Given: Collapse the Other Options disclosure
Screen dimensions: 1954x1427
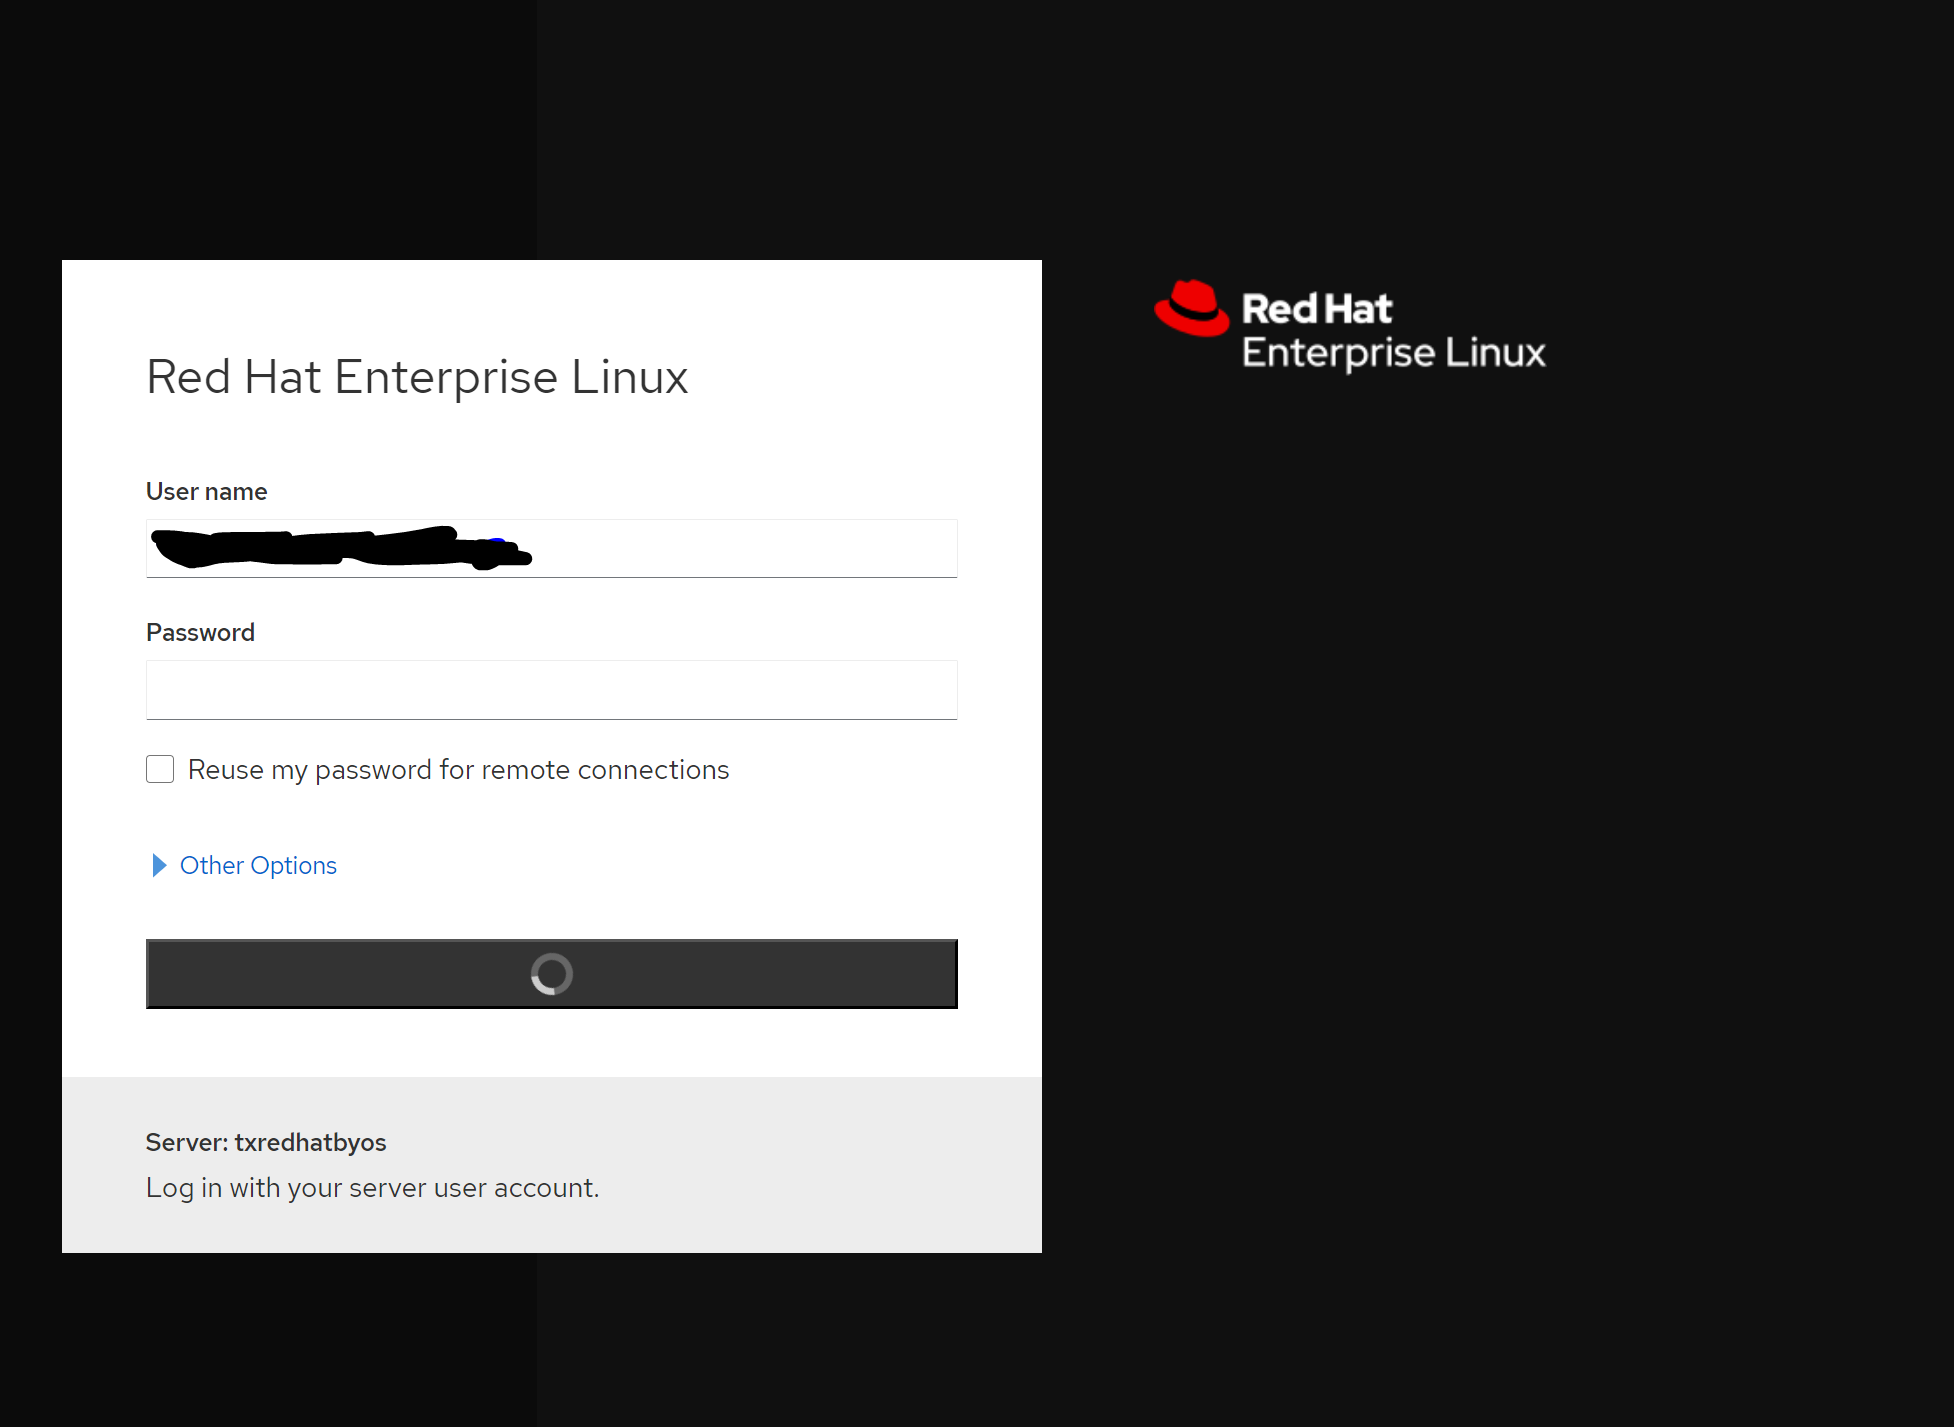Looking at the screenshot, I should click(257, 865).
